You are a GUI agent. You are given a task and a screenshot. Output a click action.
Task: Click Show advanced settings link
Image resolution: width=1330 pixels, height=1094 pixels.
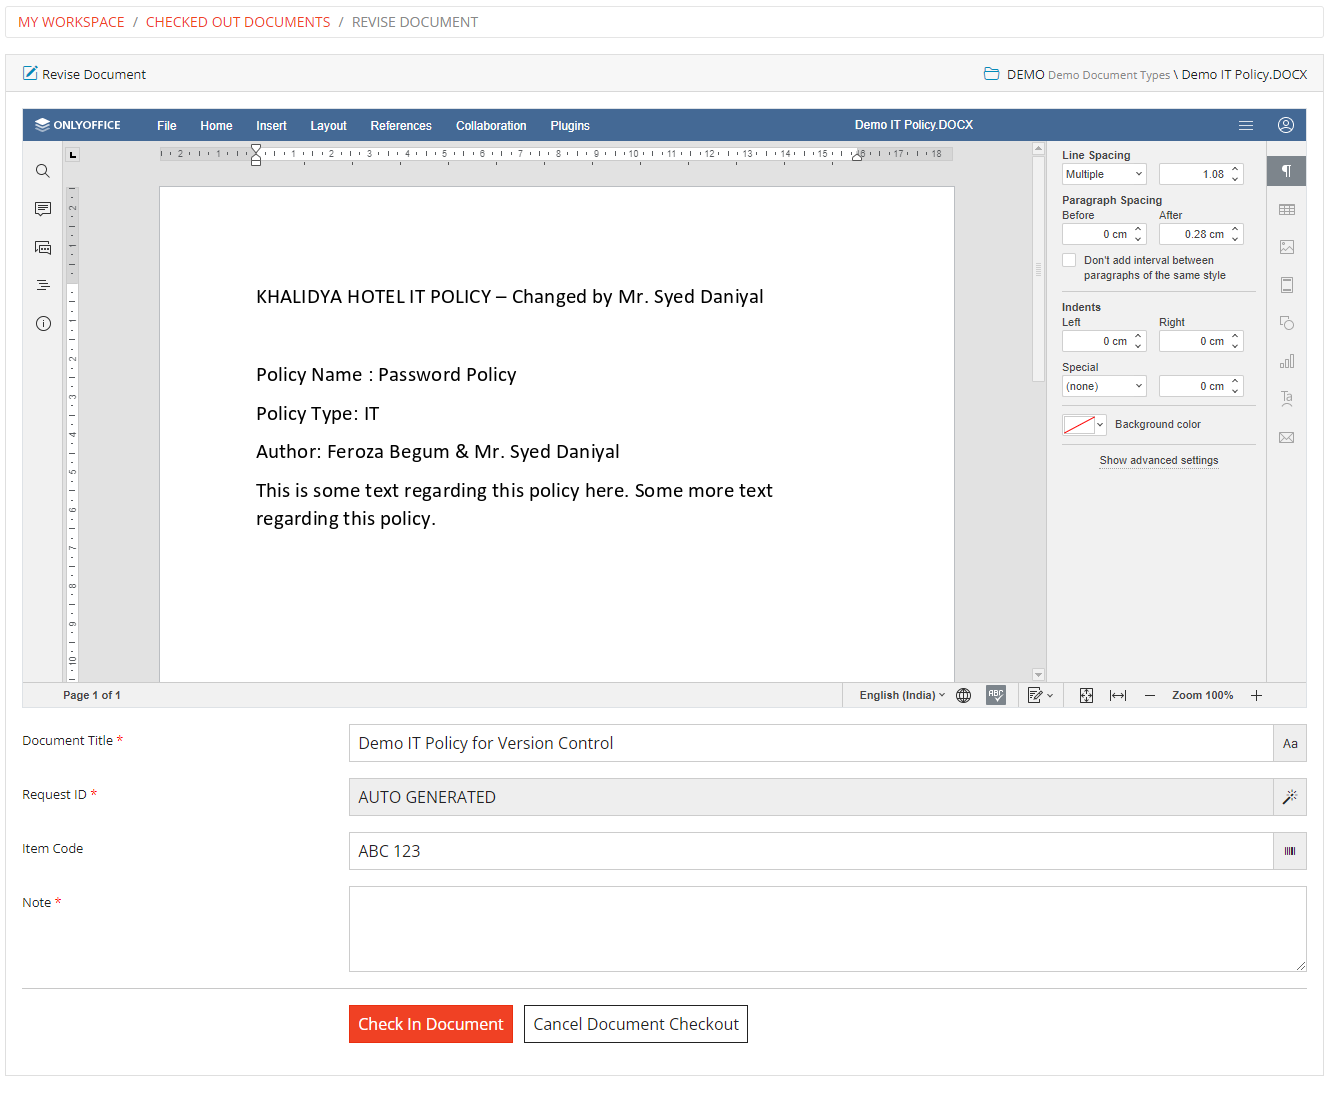[x=1158, y=460]
